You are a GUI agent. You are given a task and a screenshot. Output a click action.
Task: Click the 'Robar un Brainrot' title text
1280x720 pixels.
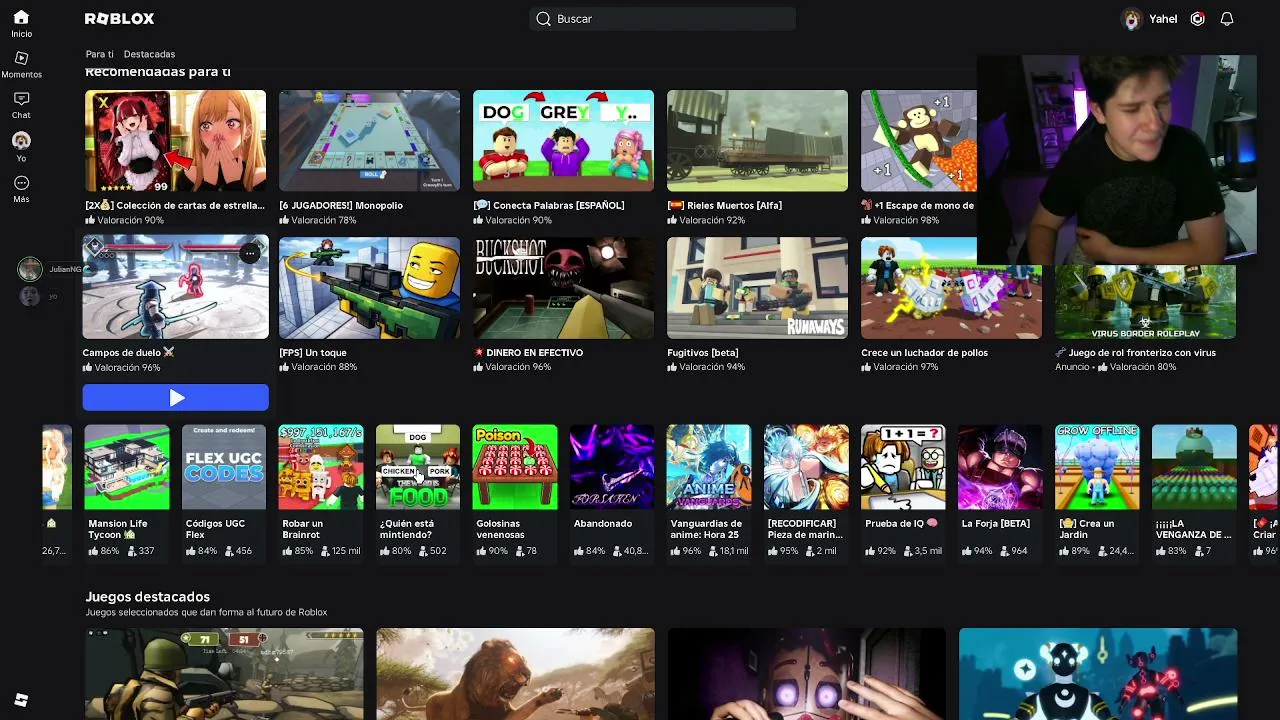(302, 529)
